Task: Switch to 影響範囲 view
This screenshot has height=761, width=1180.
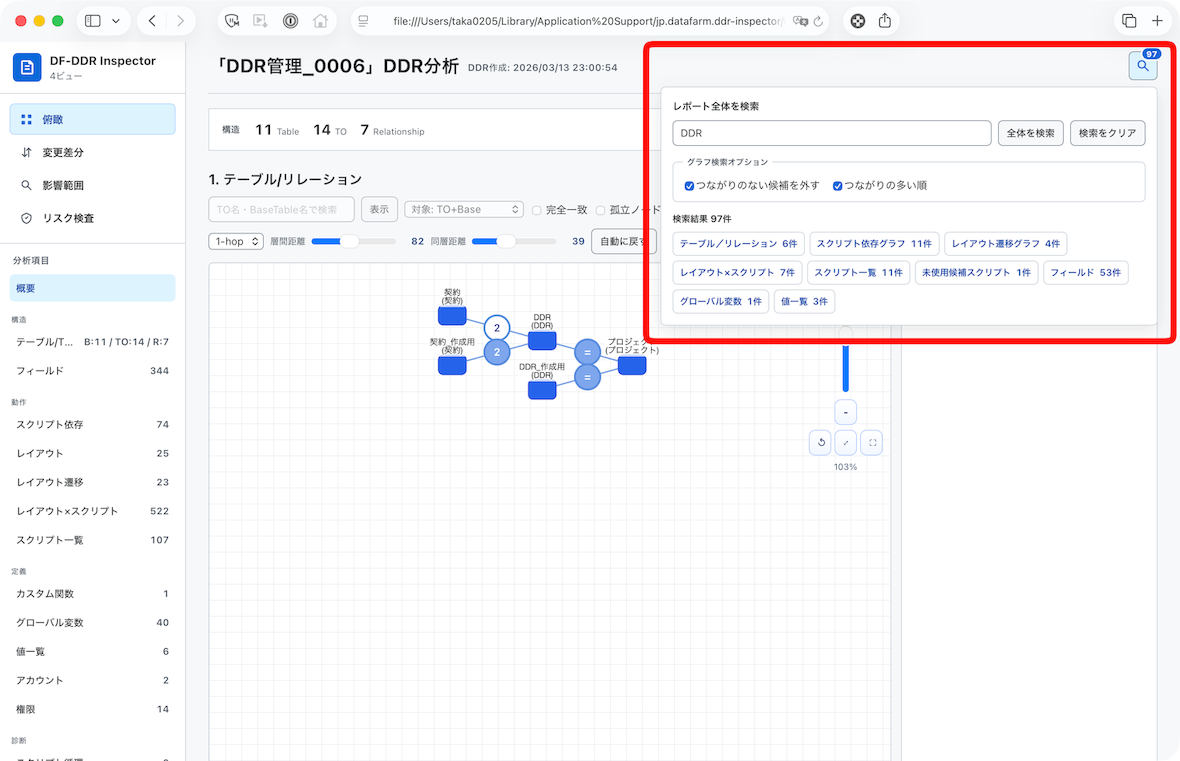Action: click(x=93, y=185)
